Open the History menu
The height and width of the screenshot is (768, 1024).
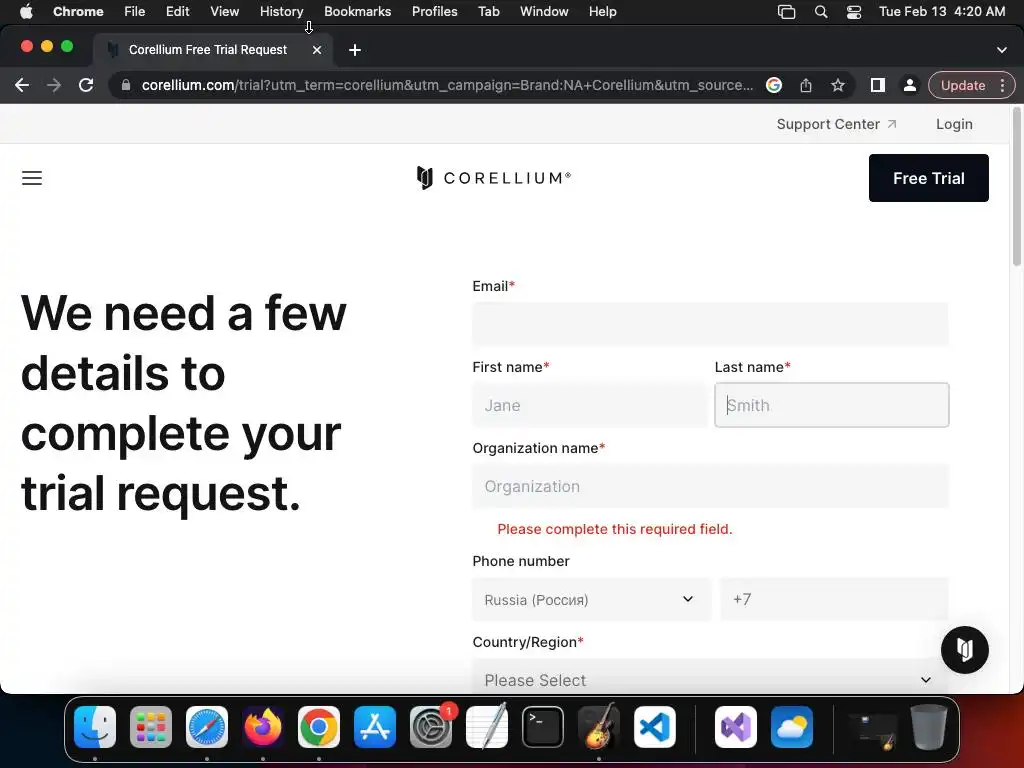click(x=281, y=11)
